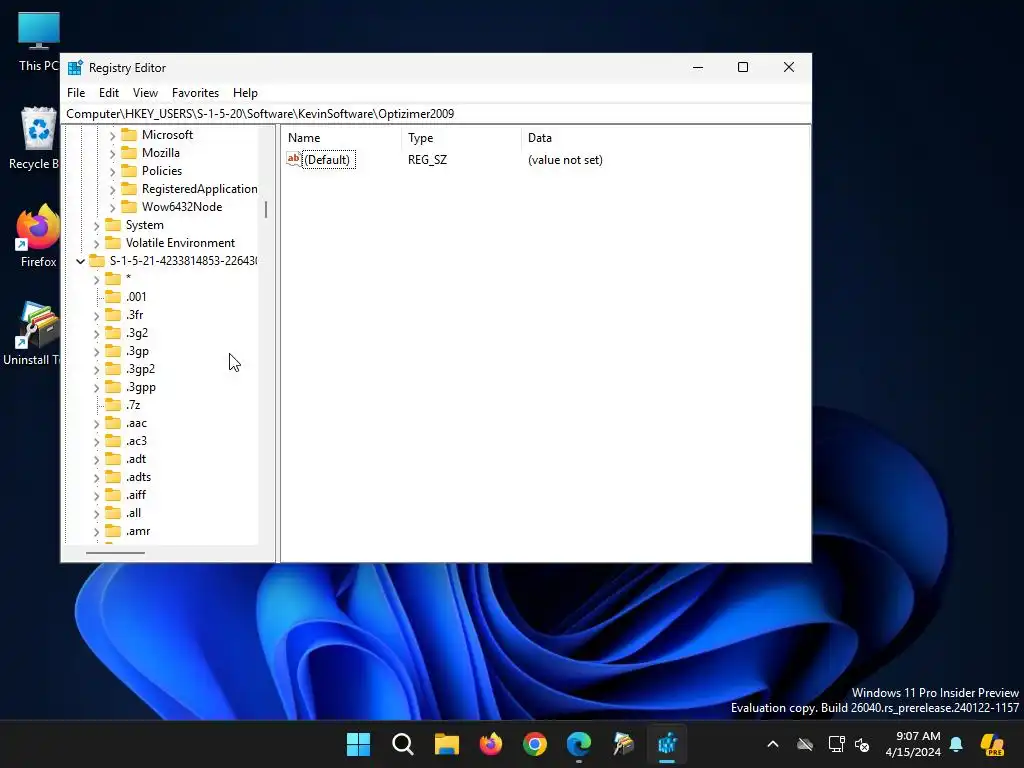Launch Firefox from the taskbar
Image resolution: width=1024 pixels, height=768 pixels.
click(x=490, y=744)
